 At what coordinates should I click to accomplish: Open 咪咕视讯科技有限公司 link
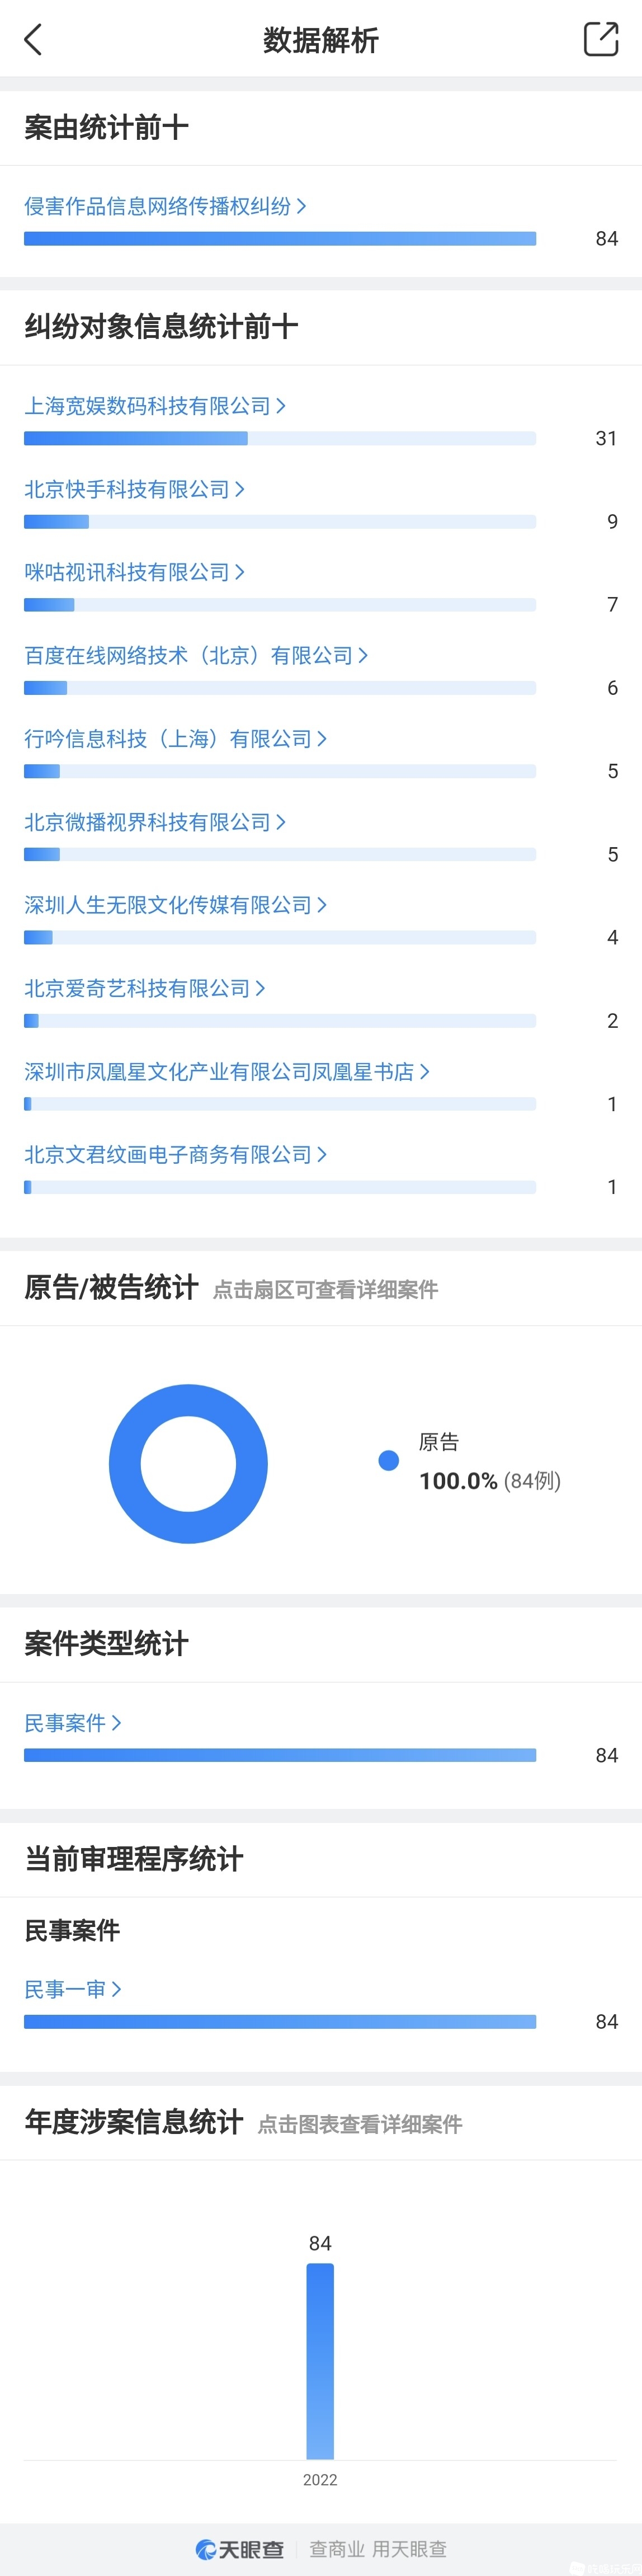(x=128, y=572)
